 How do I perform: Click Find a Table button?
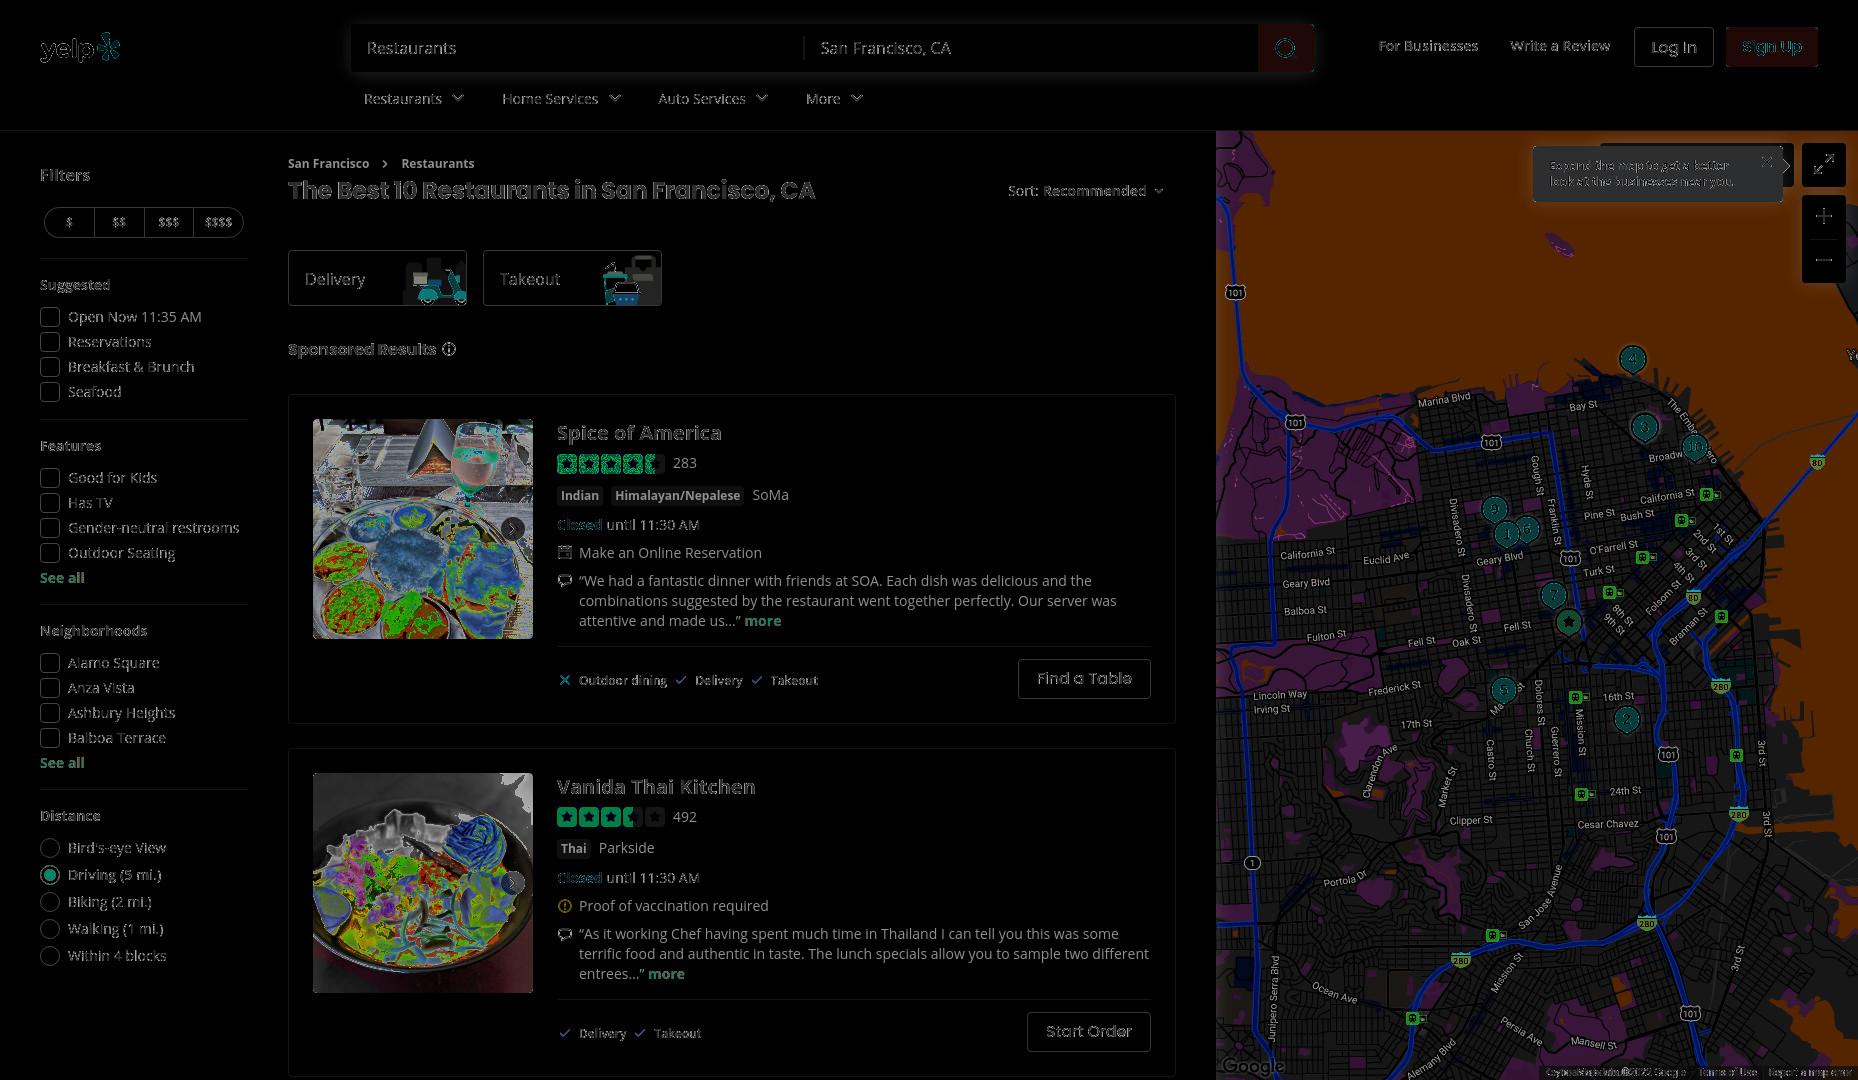point(1084,679)
